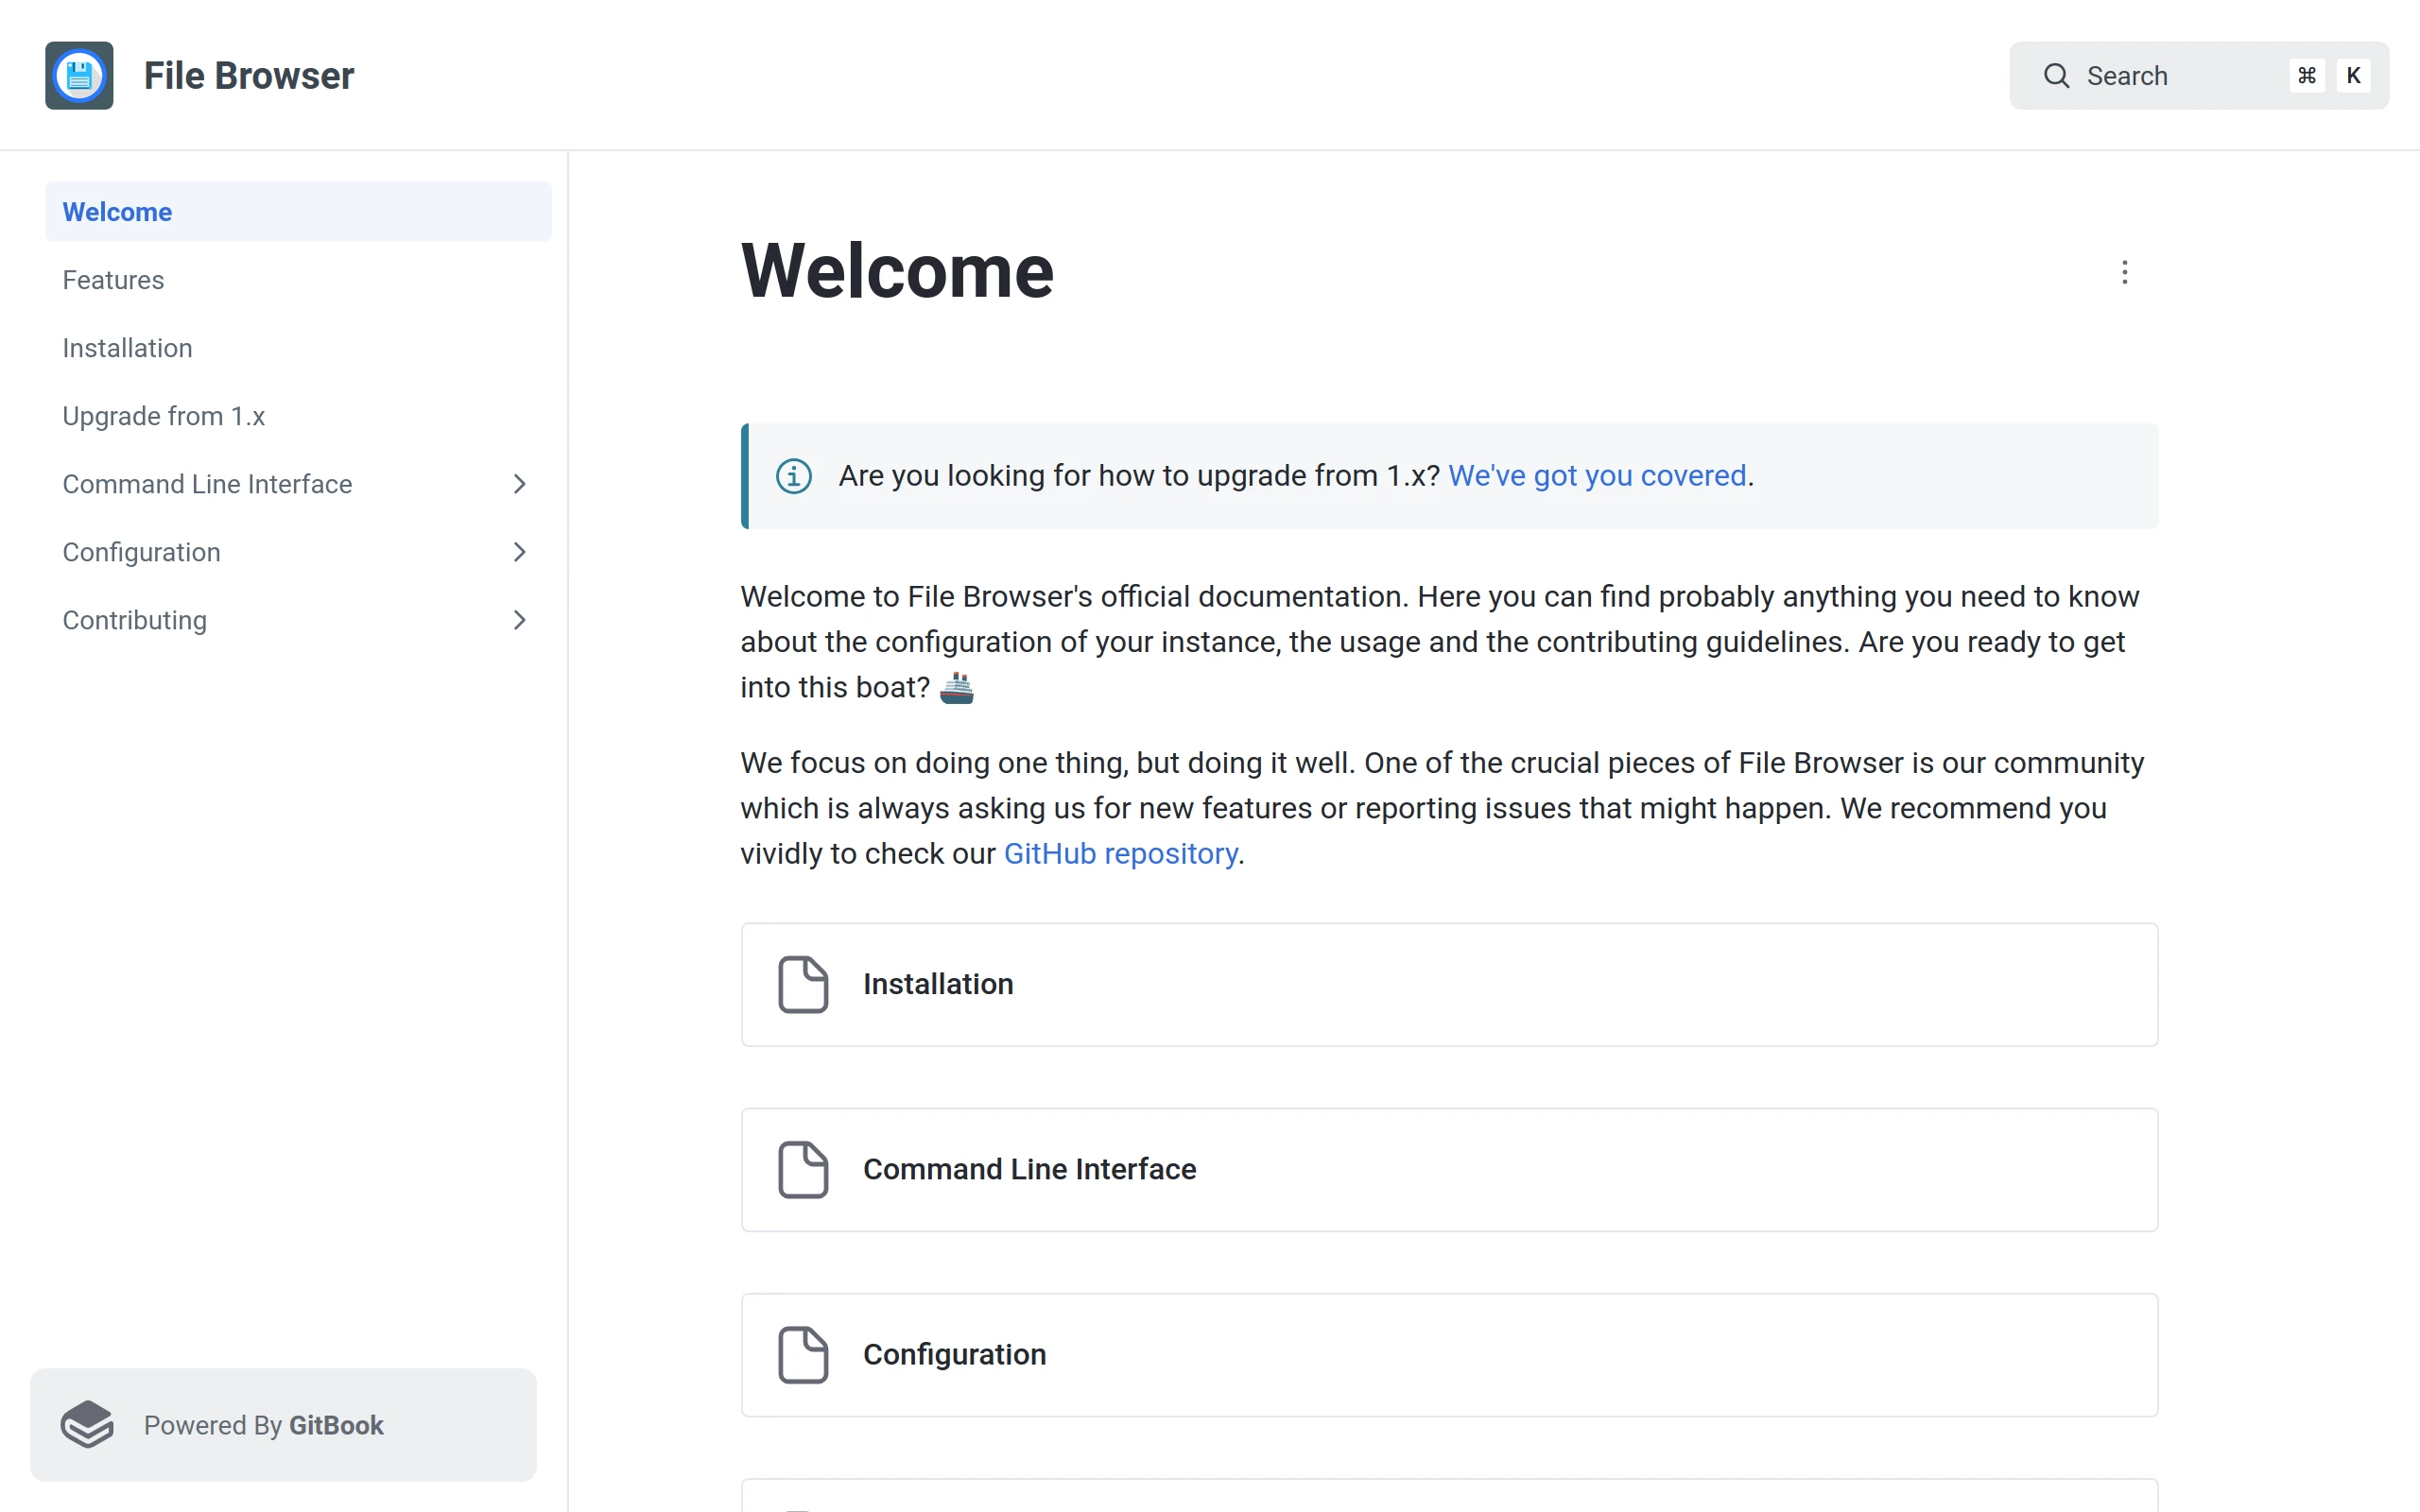Go to Upgrade from 1.x in sidebar

coord(163,416)
